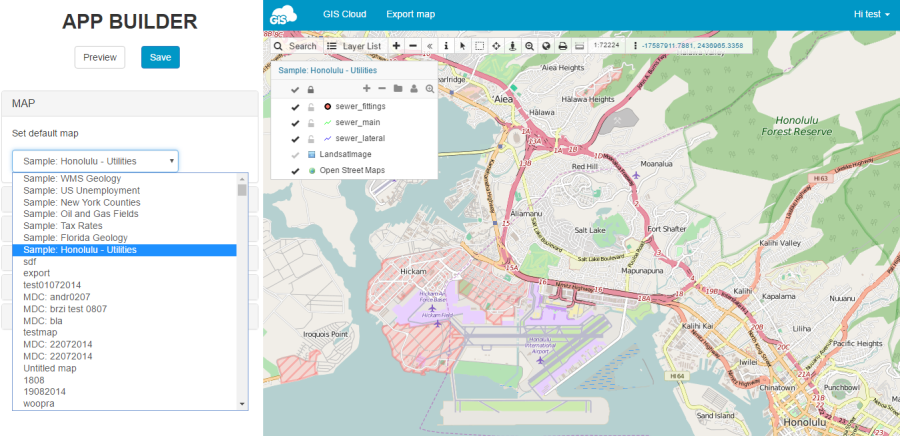Select 'woopra' in the map list
The height and width of the screenshot is (436, 900).
pos(125,404)
